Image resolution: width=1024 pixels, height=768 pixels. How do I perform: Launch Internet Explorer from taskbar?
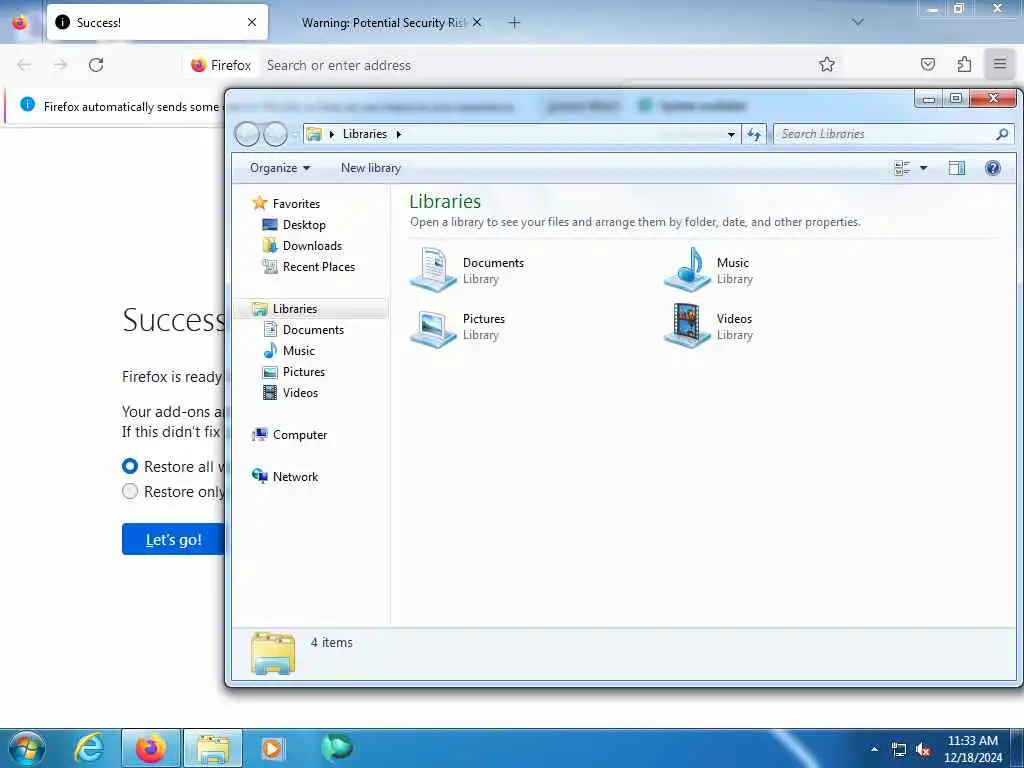click(x=89, y=748)
